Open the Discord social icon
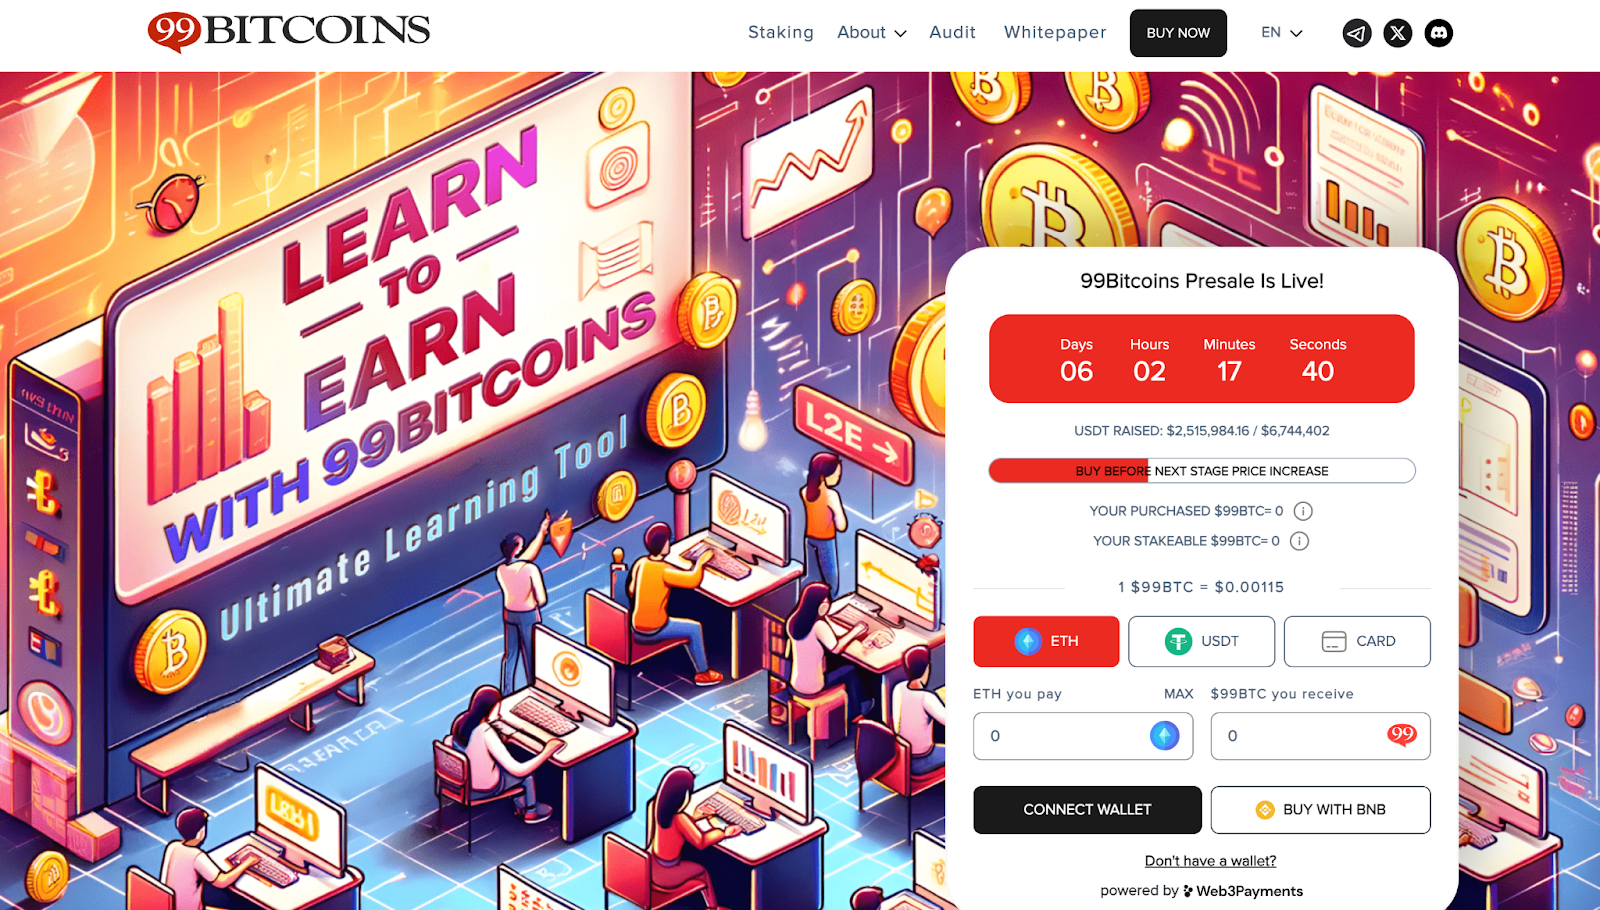 1439,33
